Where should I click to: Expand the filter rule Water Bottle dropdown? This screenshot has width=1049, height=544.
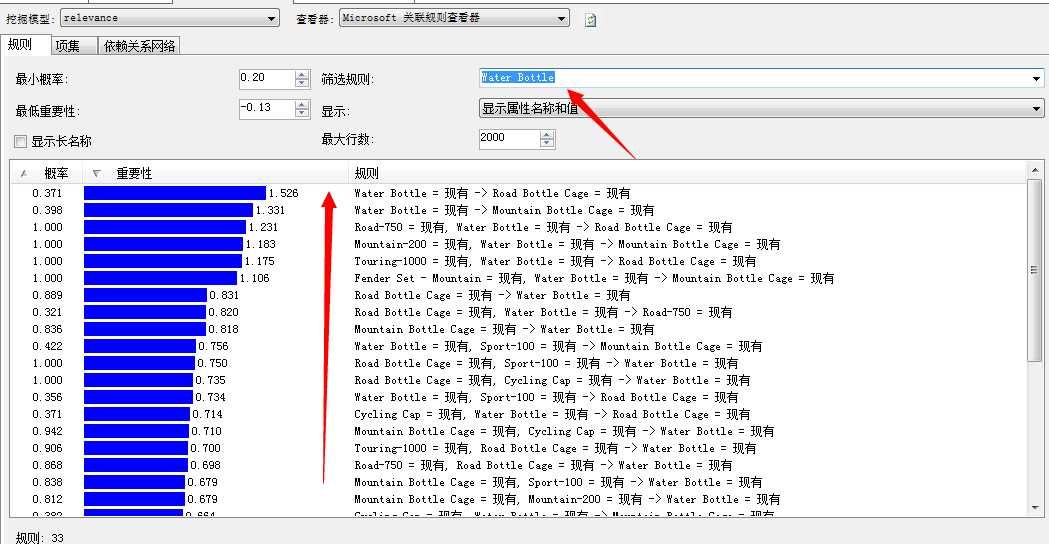[1036, 78]
